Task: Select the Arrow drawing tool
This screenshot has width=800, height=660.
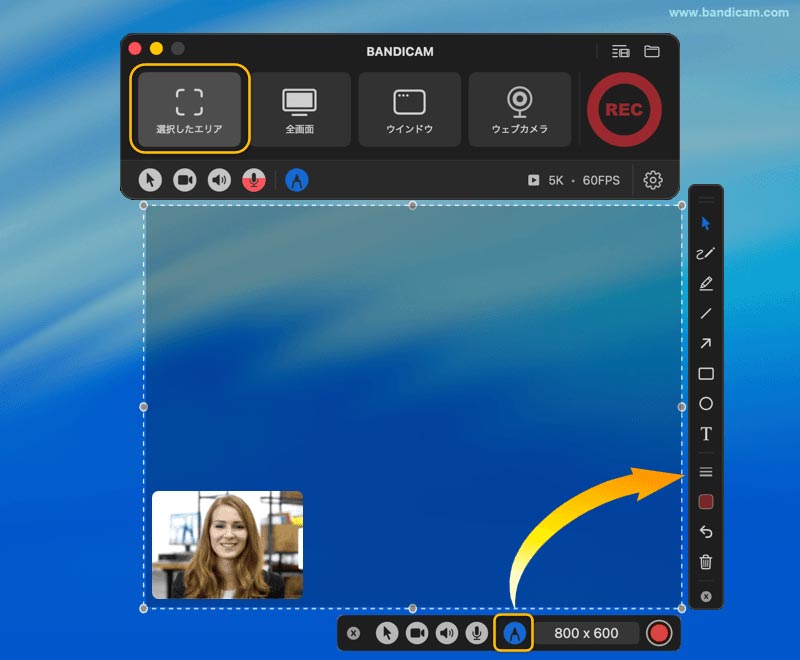Action: [706, 344]
